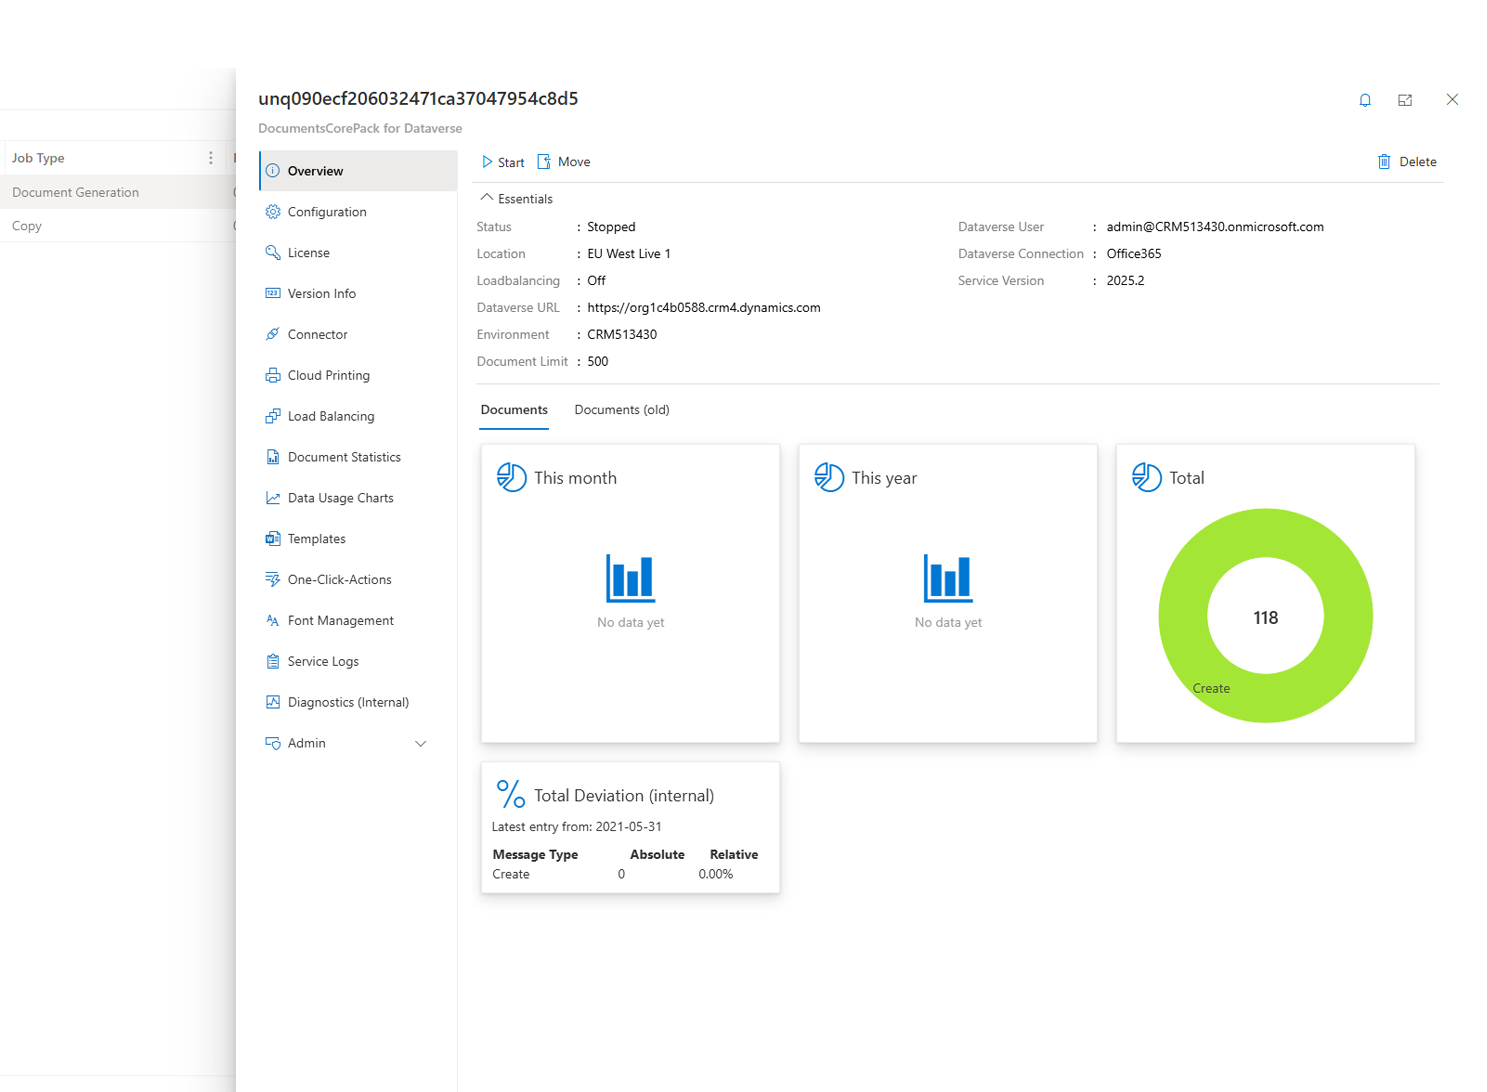Switch to the Documents (old) tab
Image resolution: width=1487 pixels, height=1092 pixels.
[x=622, y=410]
